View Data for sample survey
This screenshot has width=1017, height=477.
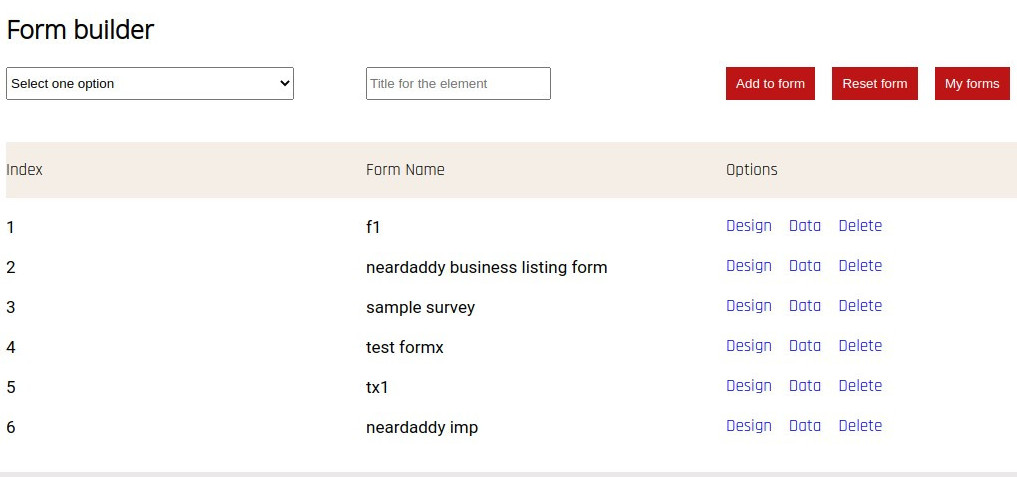point(804,306)
